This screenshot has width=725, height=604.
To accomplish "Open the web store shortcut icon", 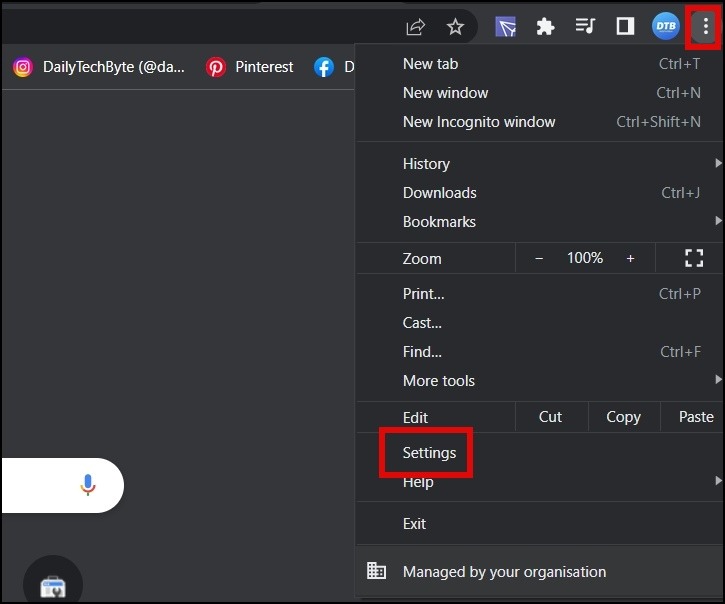I will pos(53,584).
